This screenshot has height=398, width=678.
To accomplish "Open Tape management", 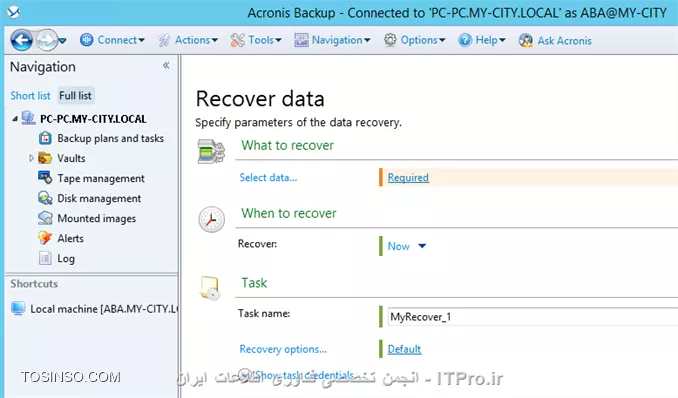I will point(101,178).
